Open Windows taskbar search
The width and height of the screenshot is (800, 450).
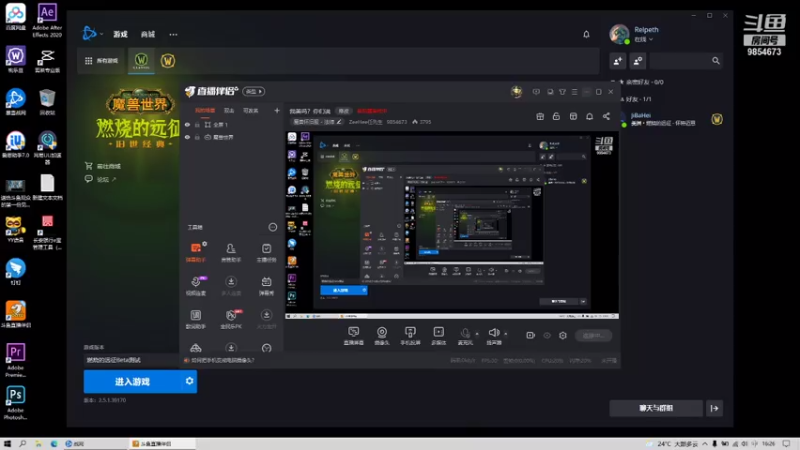[22, 444]
